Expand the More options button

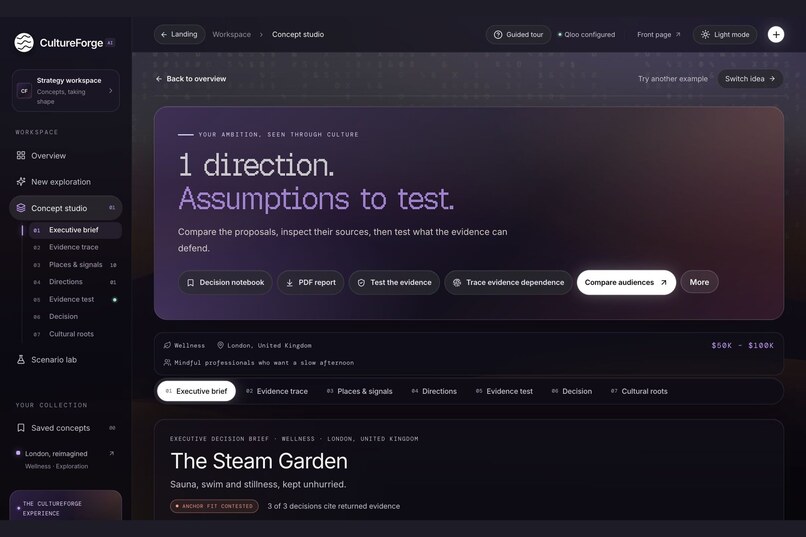point(699,282)
